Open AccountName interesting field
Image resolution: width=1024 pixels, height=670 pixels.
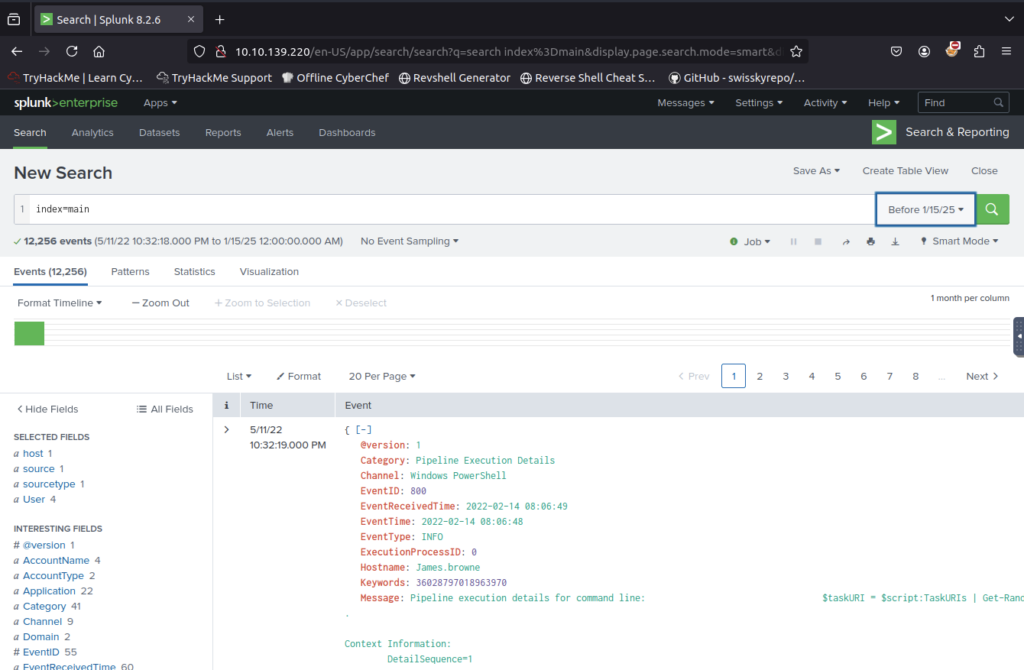coord(56,560)
